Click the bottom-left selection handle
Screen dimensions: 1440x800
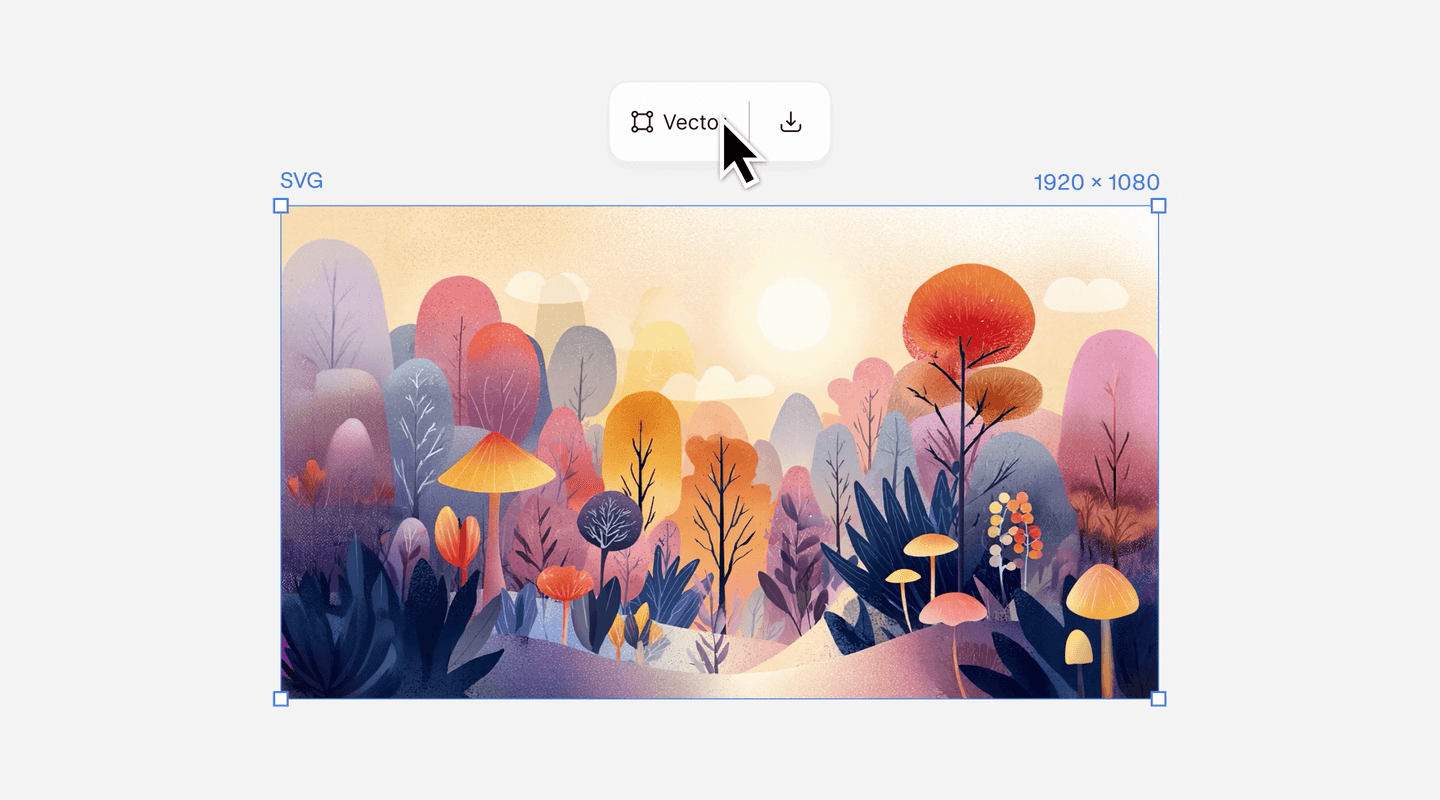coord(281,699)
